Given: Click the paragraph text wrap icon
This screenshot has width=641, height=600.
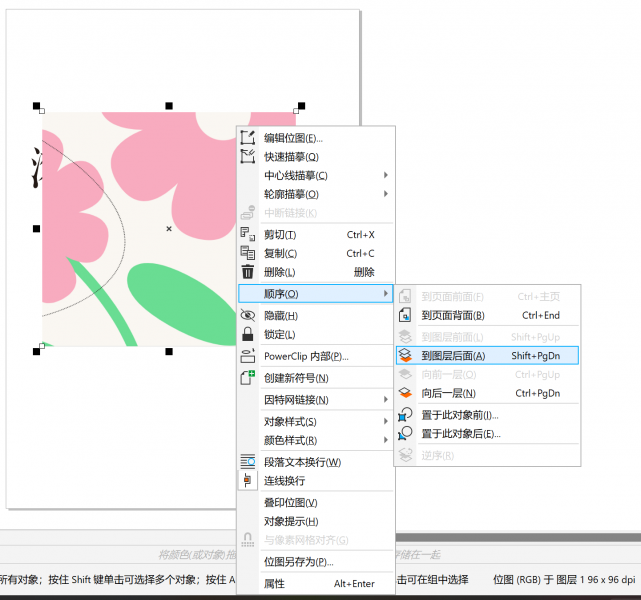Looking at the screenshot, I should tap(248, 462).
